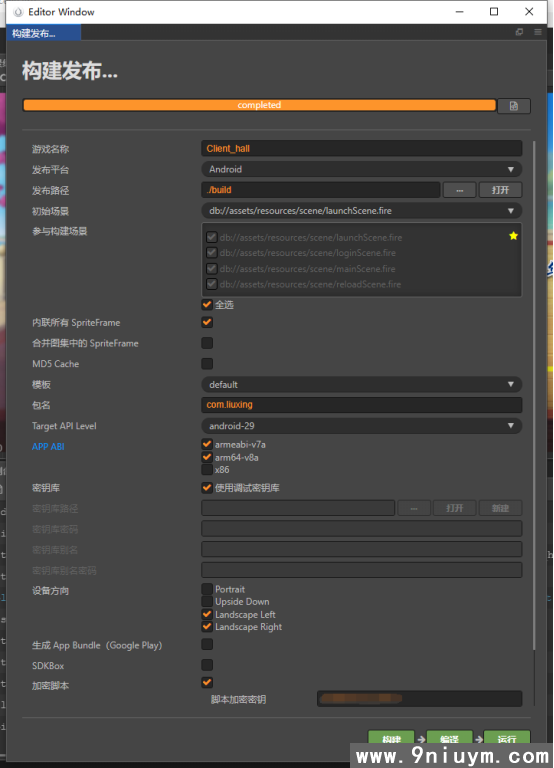Check the x86 APP ABI option
Image resolution: width=554 pixels, height=768 pixels.
coord(207,470)
